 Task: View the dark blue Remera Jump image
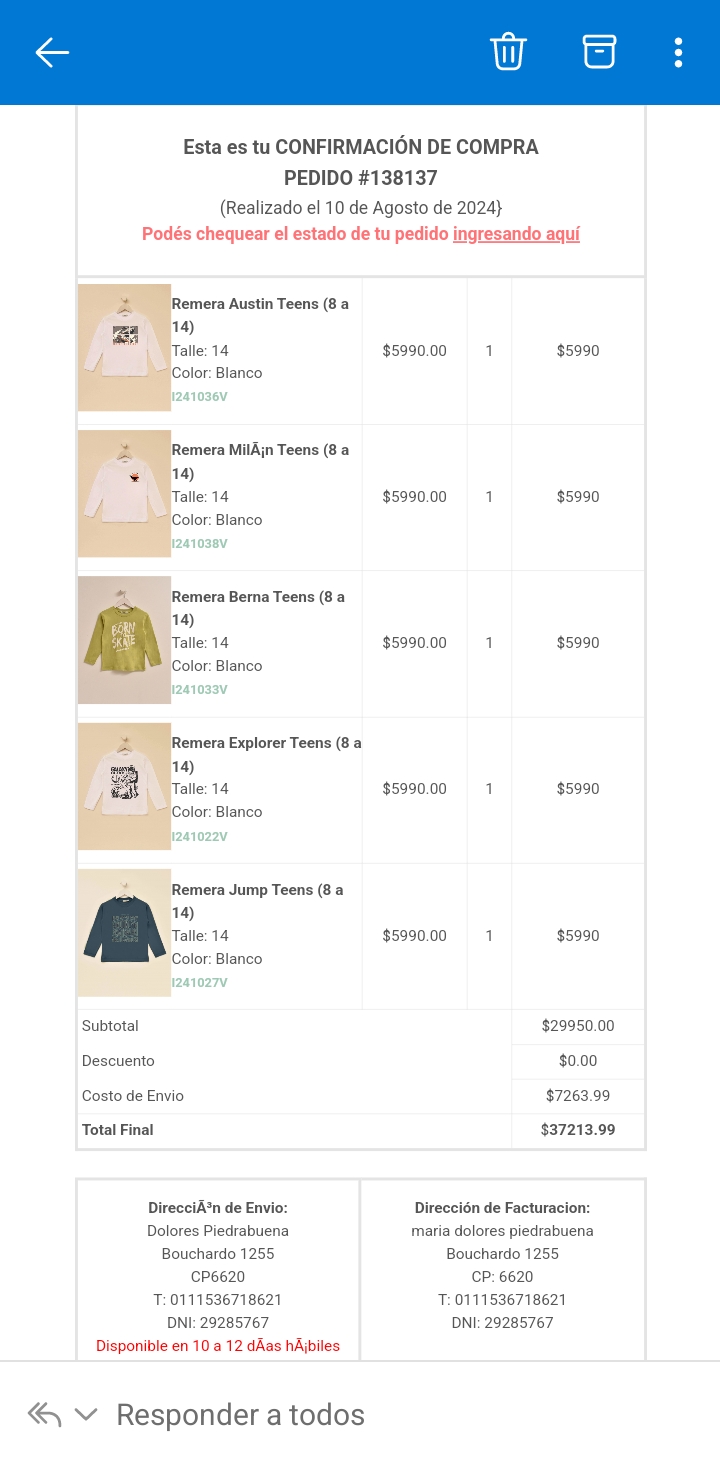click(x=124, y=933)
